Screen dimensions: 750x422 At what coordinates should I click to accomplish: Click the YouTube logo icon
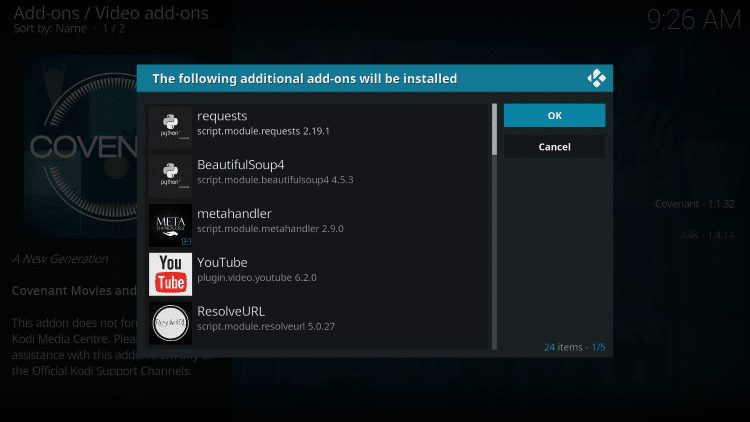[x=170, y=274]
